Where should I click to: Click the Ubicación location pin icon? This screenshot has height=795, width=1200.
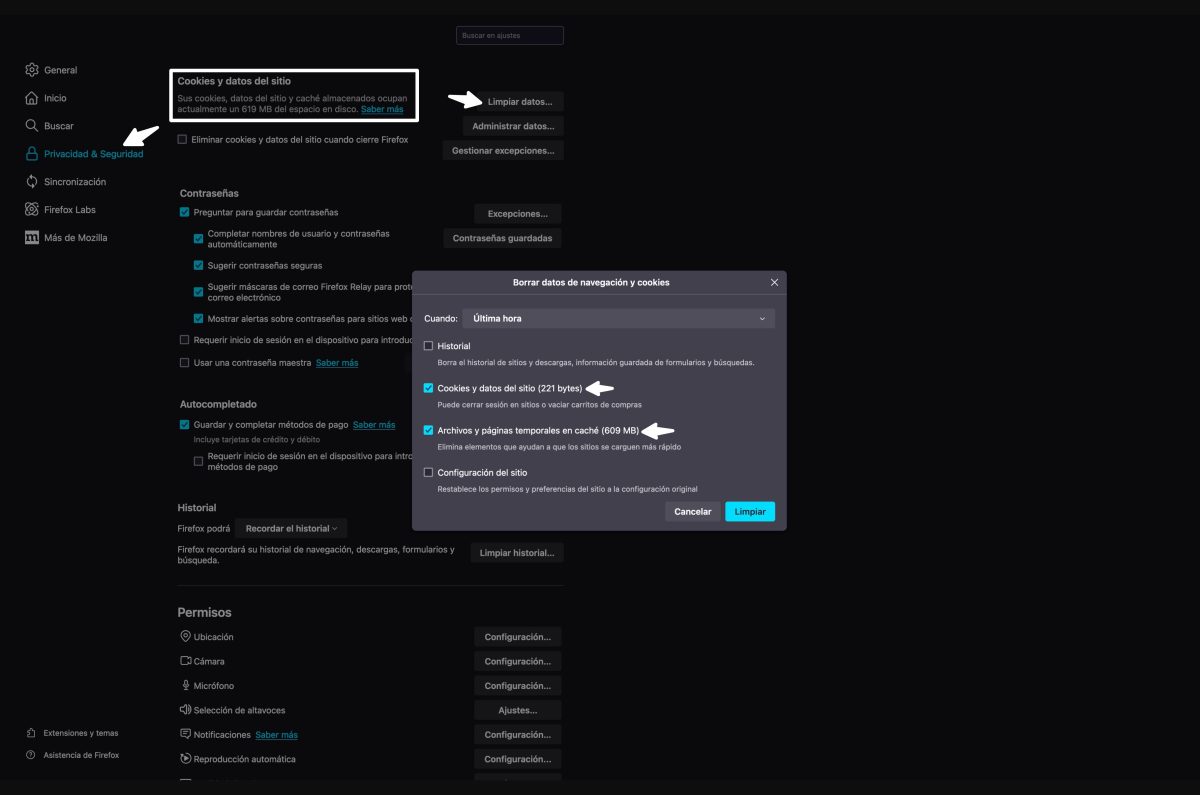click(186, 636)
